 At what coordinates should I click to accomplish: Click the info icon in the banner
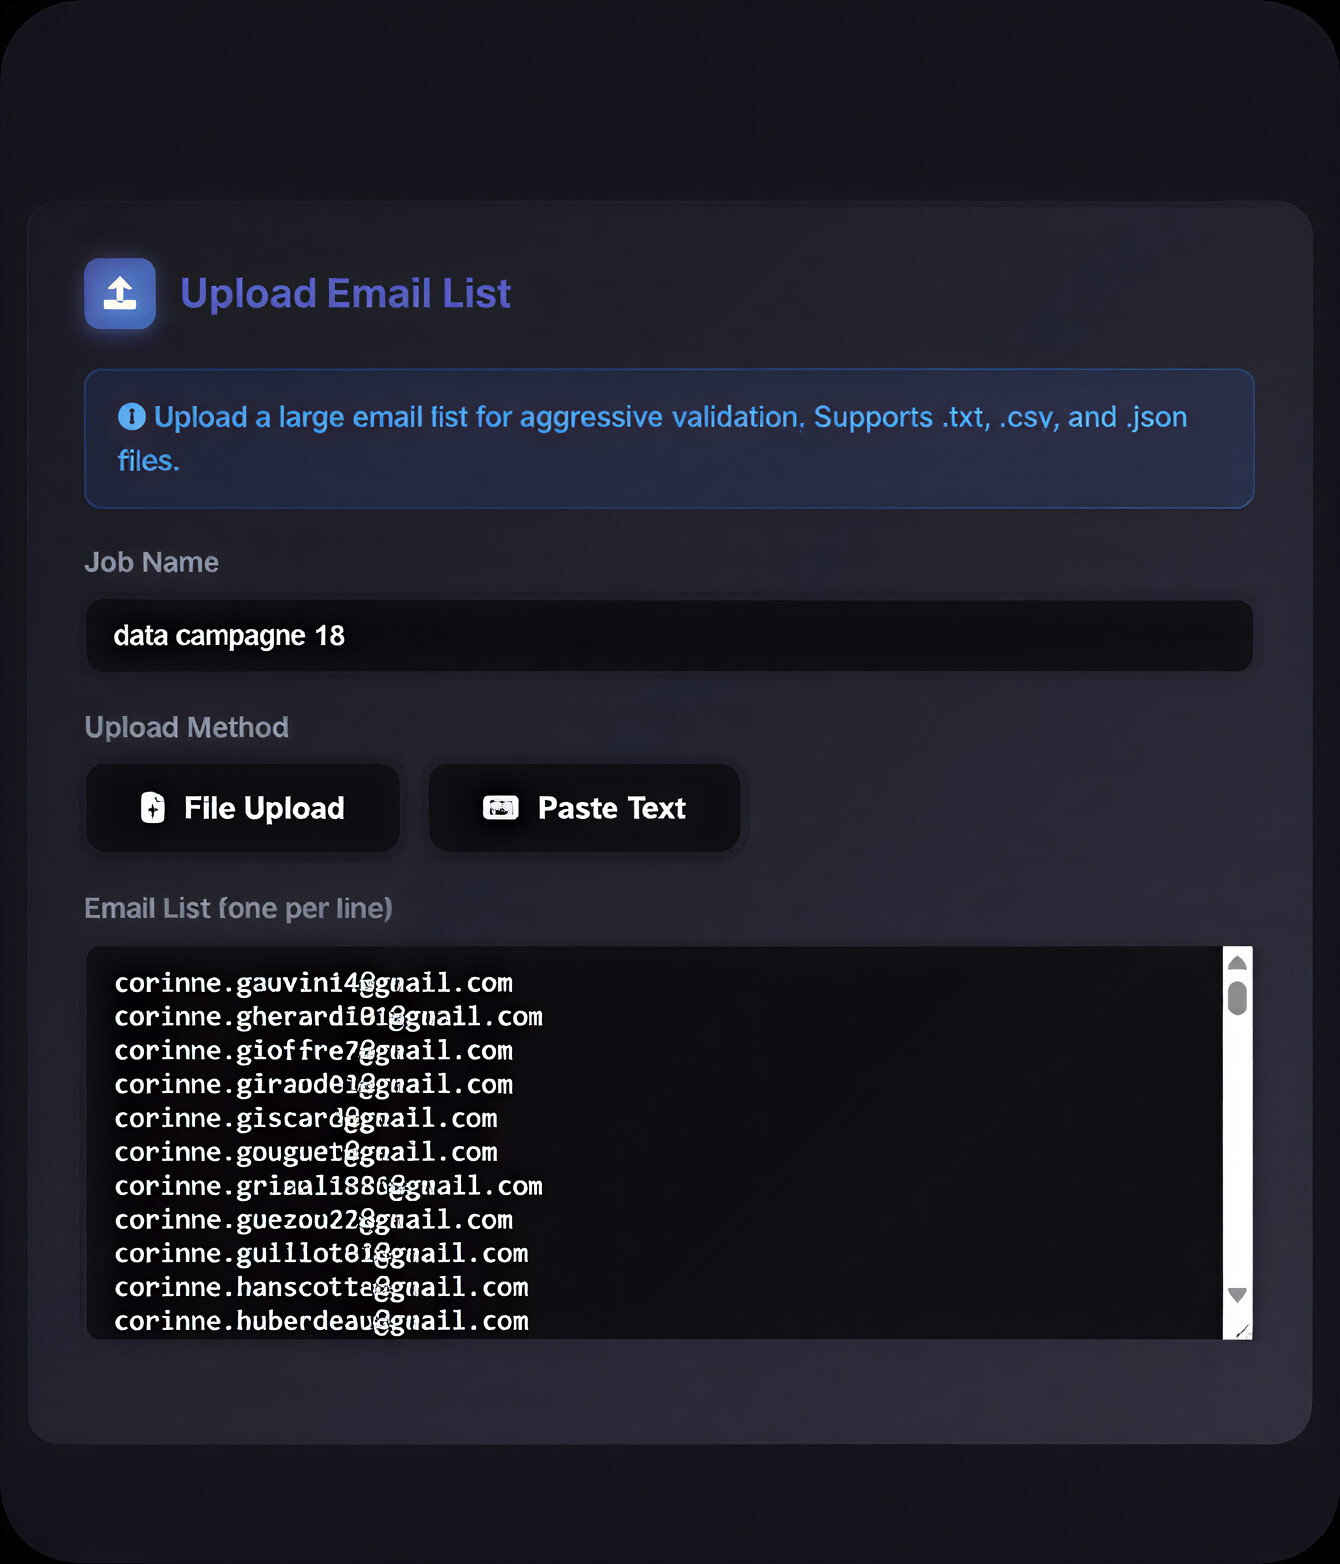[132, 417]
